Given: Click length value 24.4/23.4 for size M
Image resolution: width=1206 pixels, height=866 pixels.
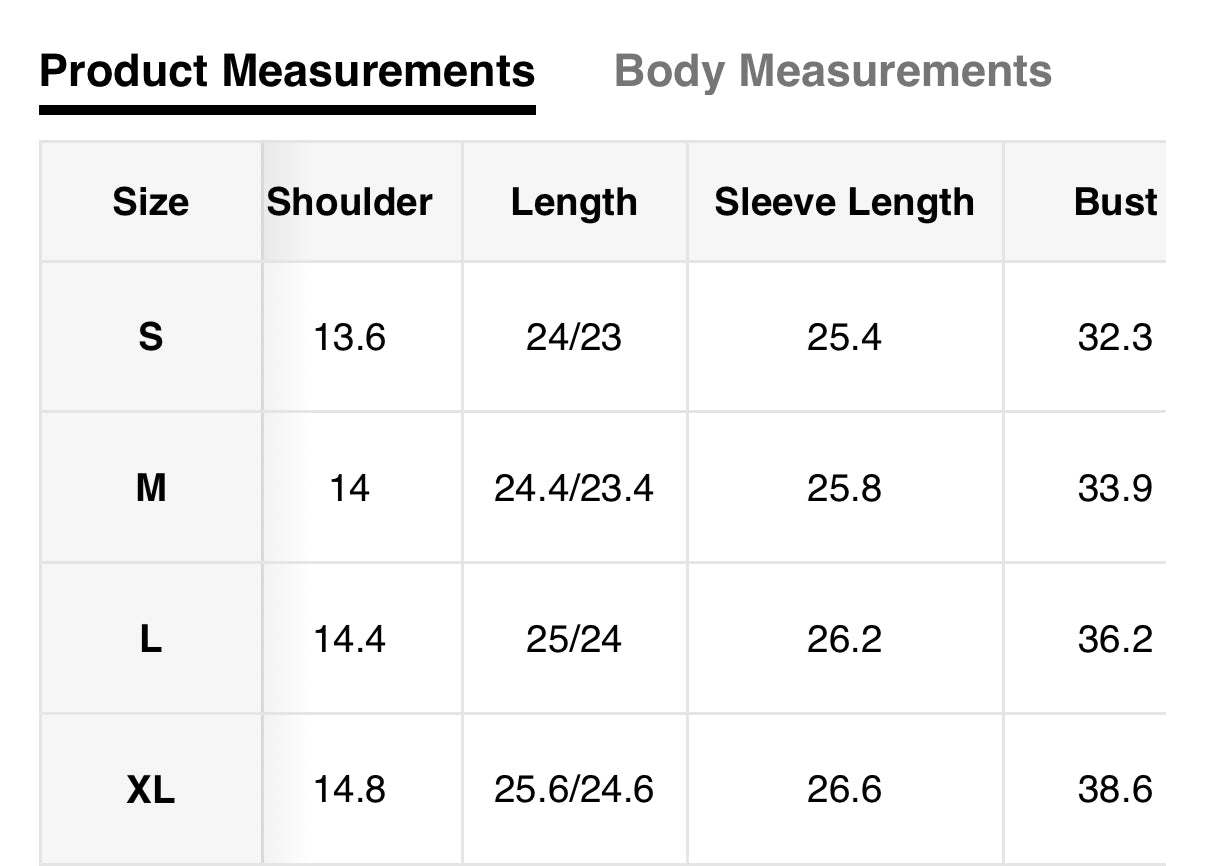Looking at the screenshot, I should 573,488.
